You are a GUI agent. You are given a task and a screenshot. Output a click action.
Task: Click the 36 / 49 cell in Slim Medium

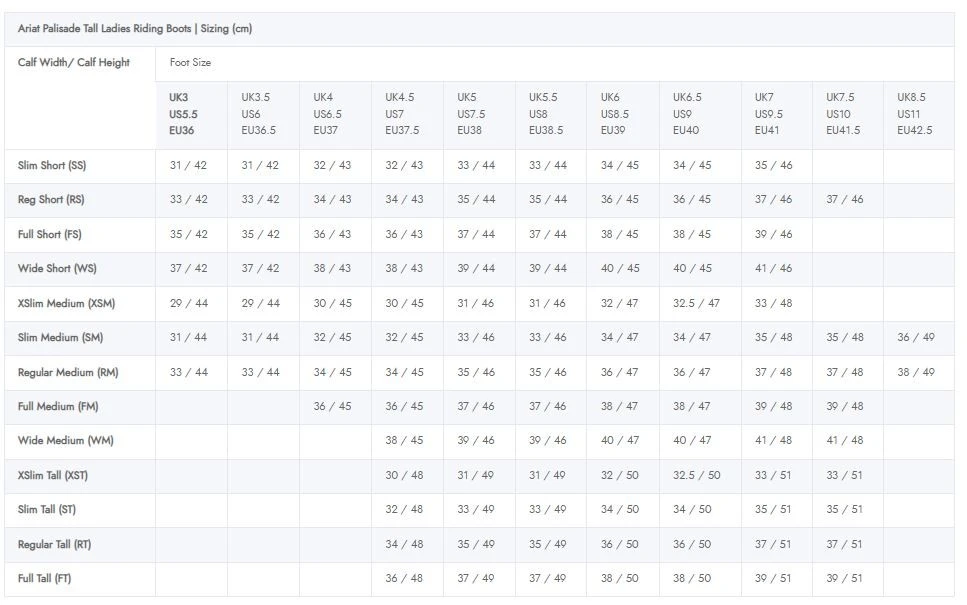[915, 338]
